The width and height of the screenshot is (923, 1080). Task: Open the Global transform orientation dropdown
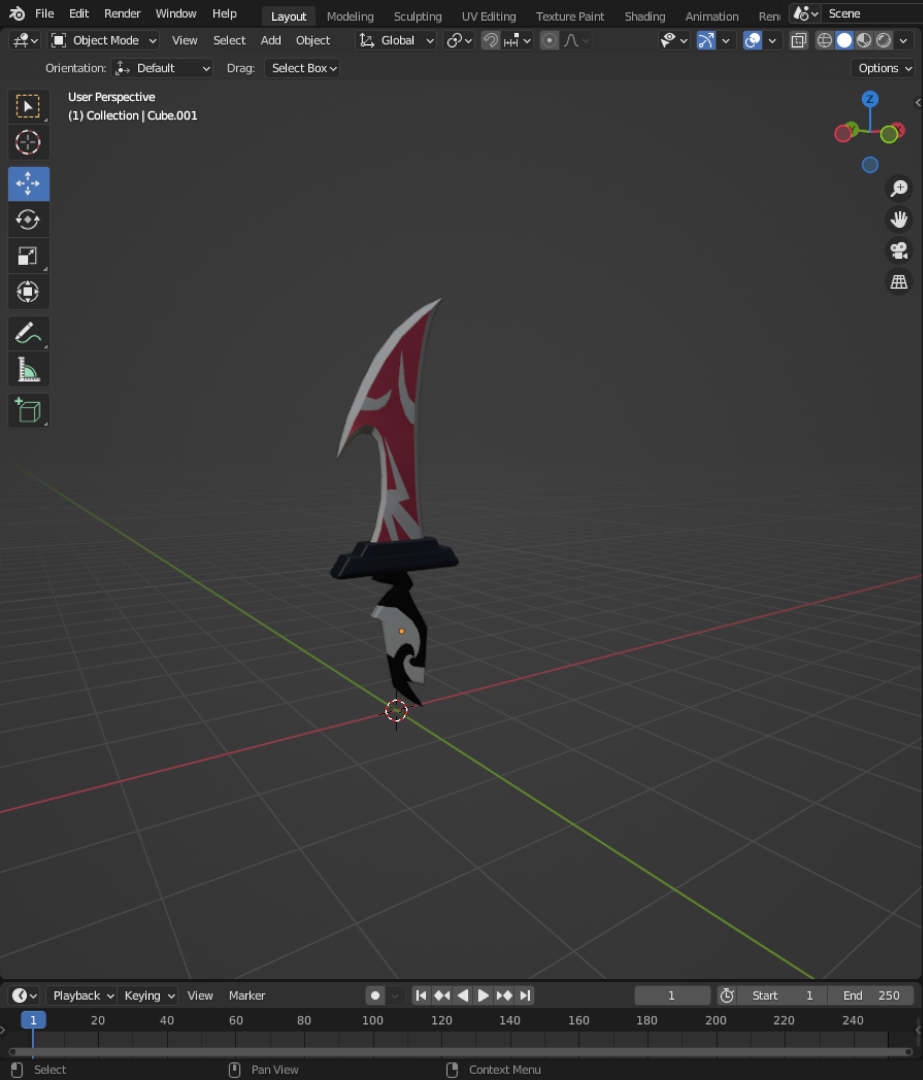click(x=397, y=41)
